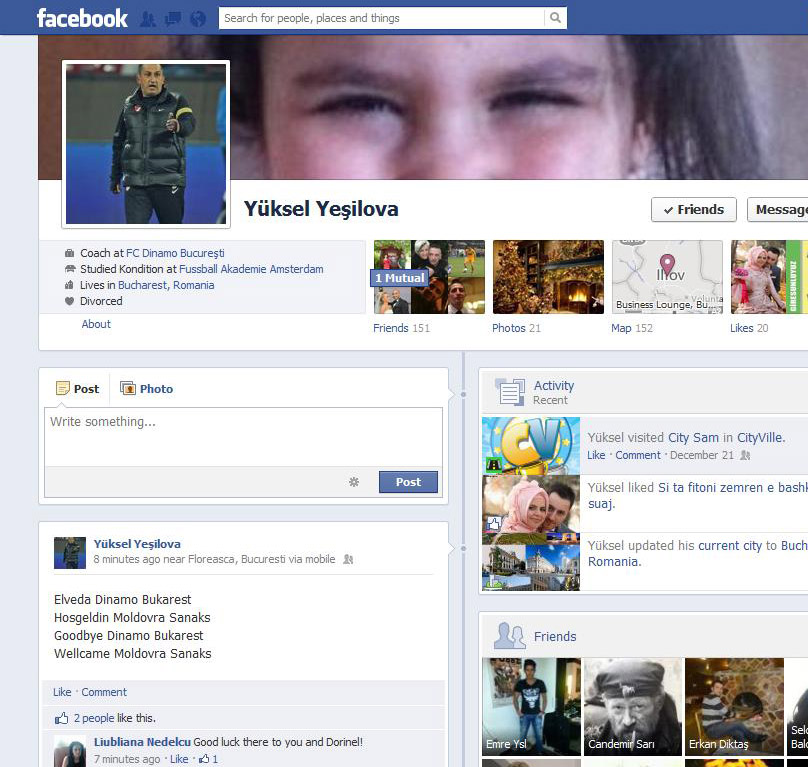Click the CityVille activity icon

[530, 446]
